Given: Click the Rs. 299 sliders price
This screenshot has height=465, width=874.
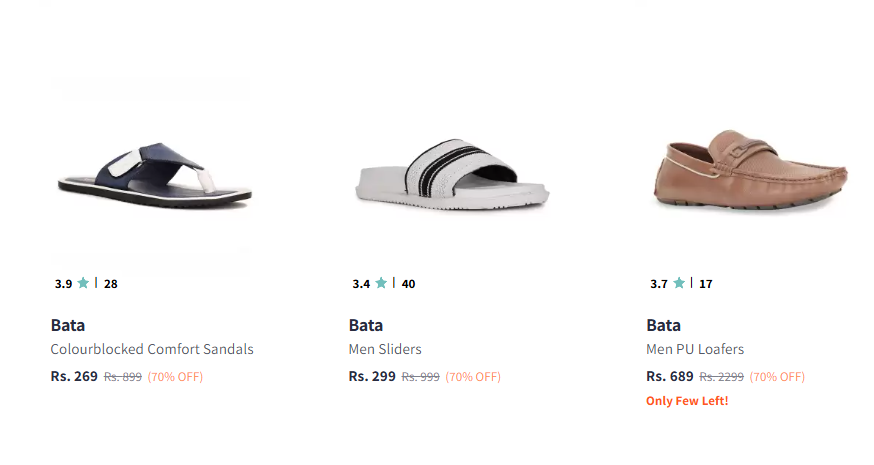Looking at the screenshot, I should click(372, 377).
